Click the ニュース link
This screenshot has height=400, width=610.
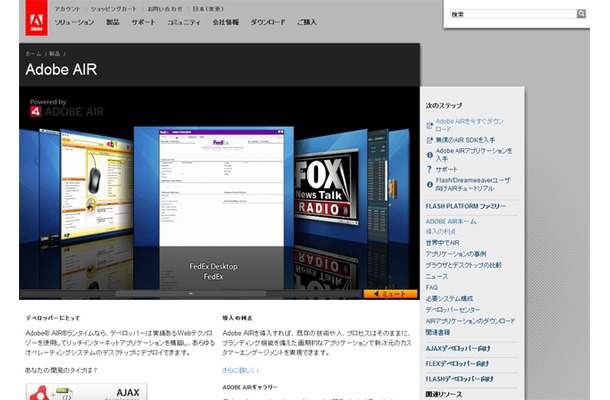click(436, 277)
